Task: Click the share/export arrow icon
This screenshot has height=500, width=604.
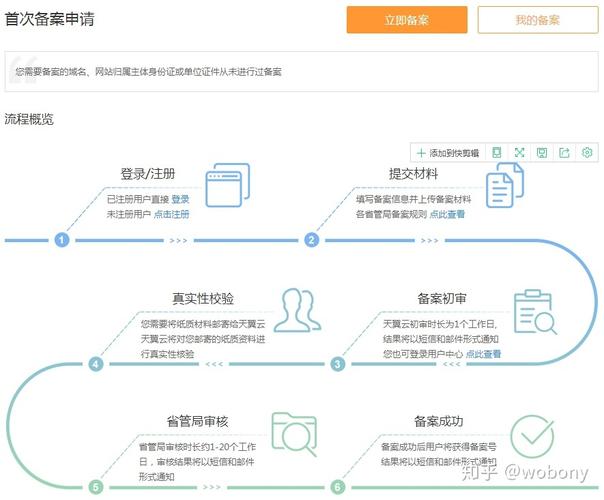Action: [x=564, y=153]
